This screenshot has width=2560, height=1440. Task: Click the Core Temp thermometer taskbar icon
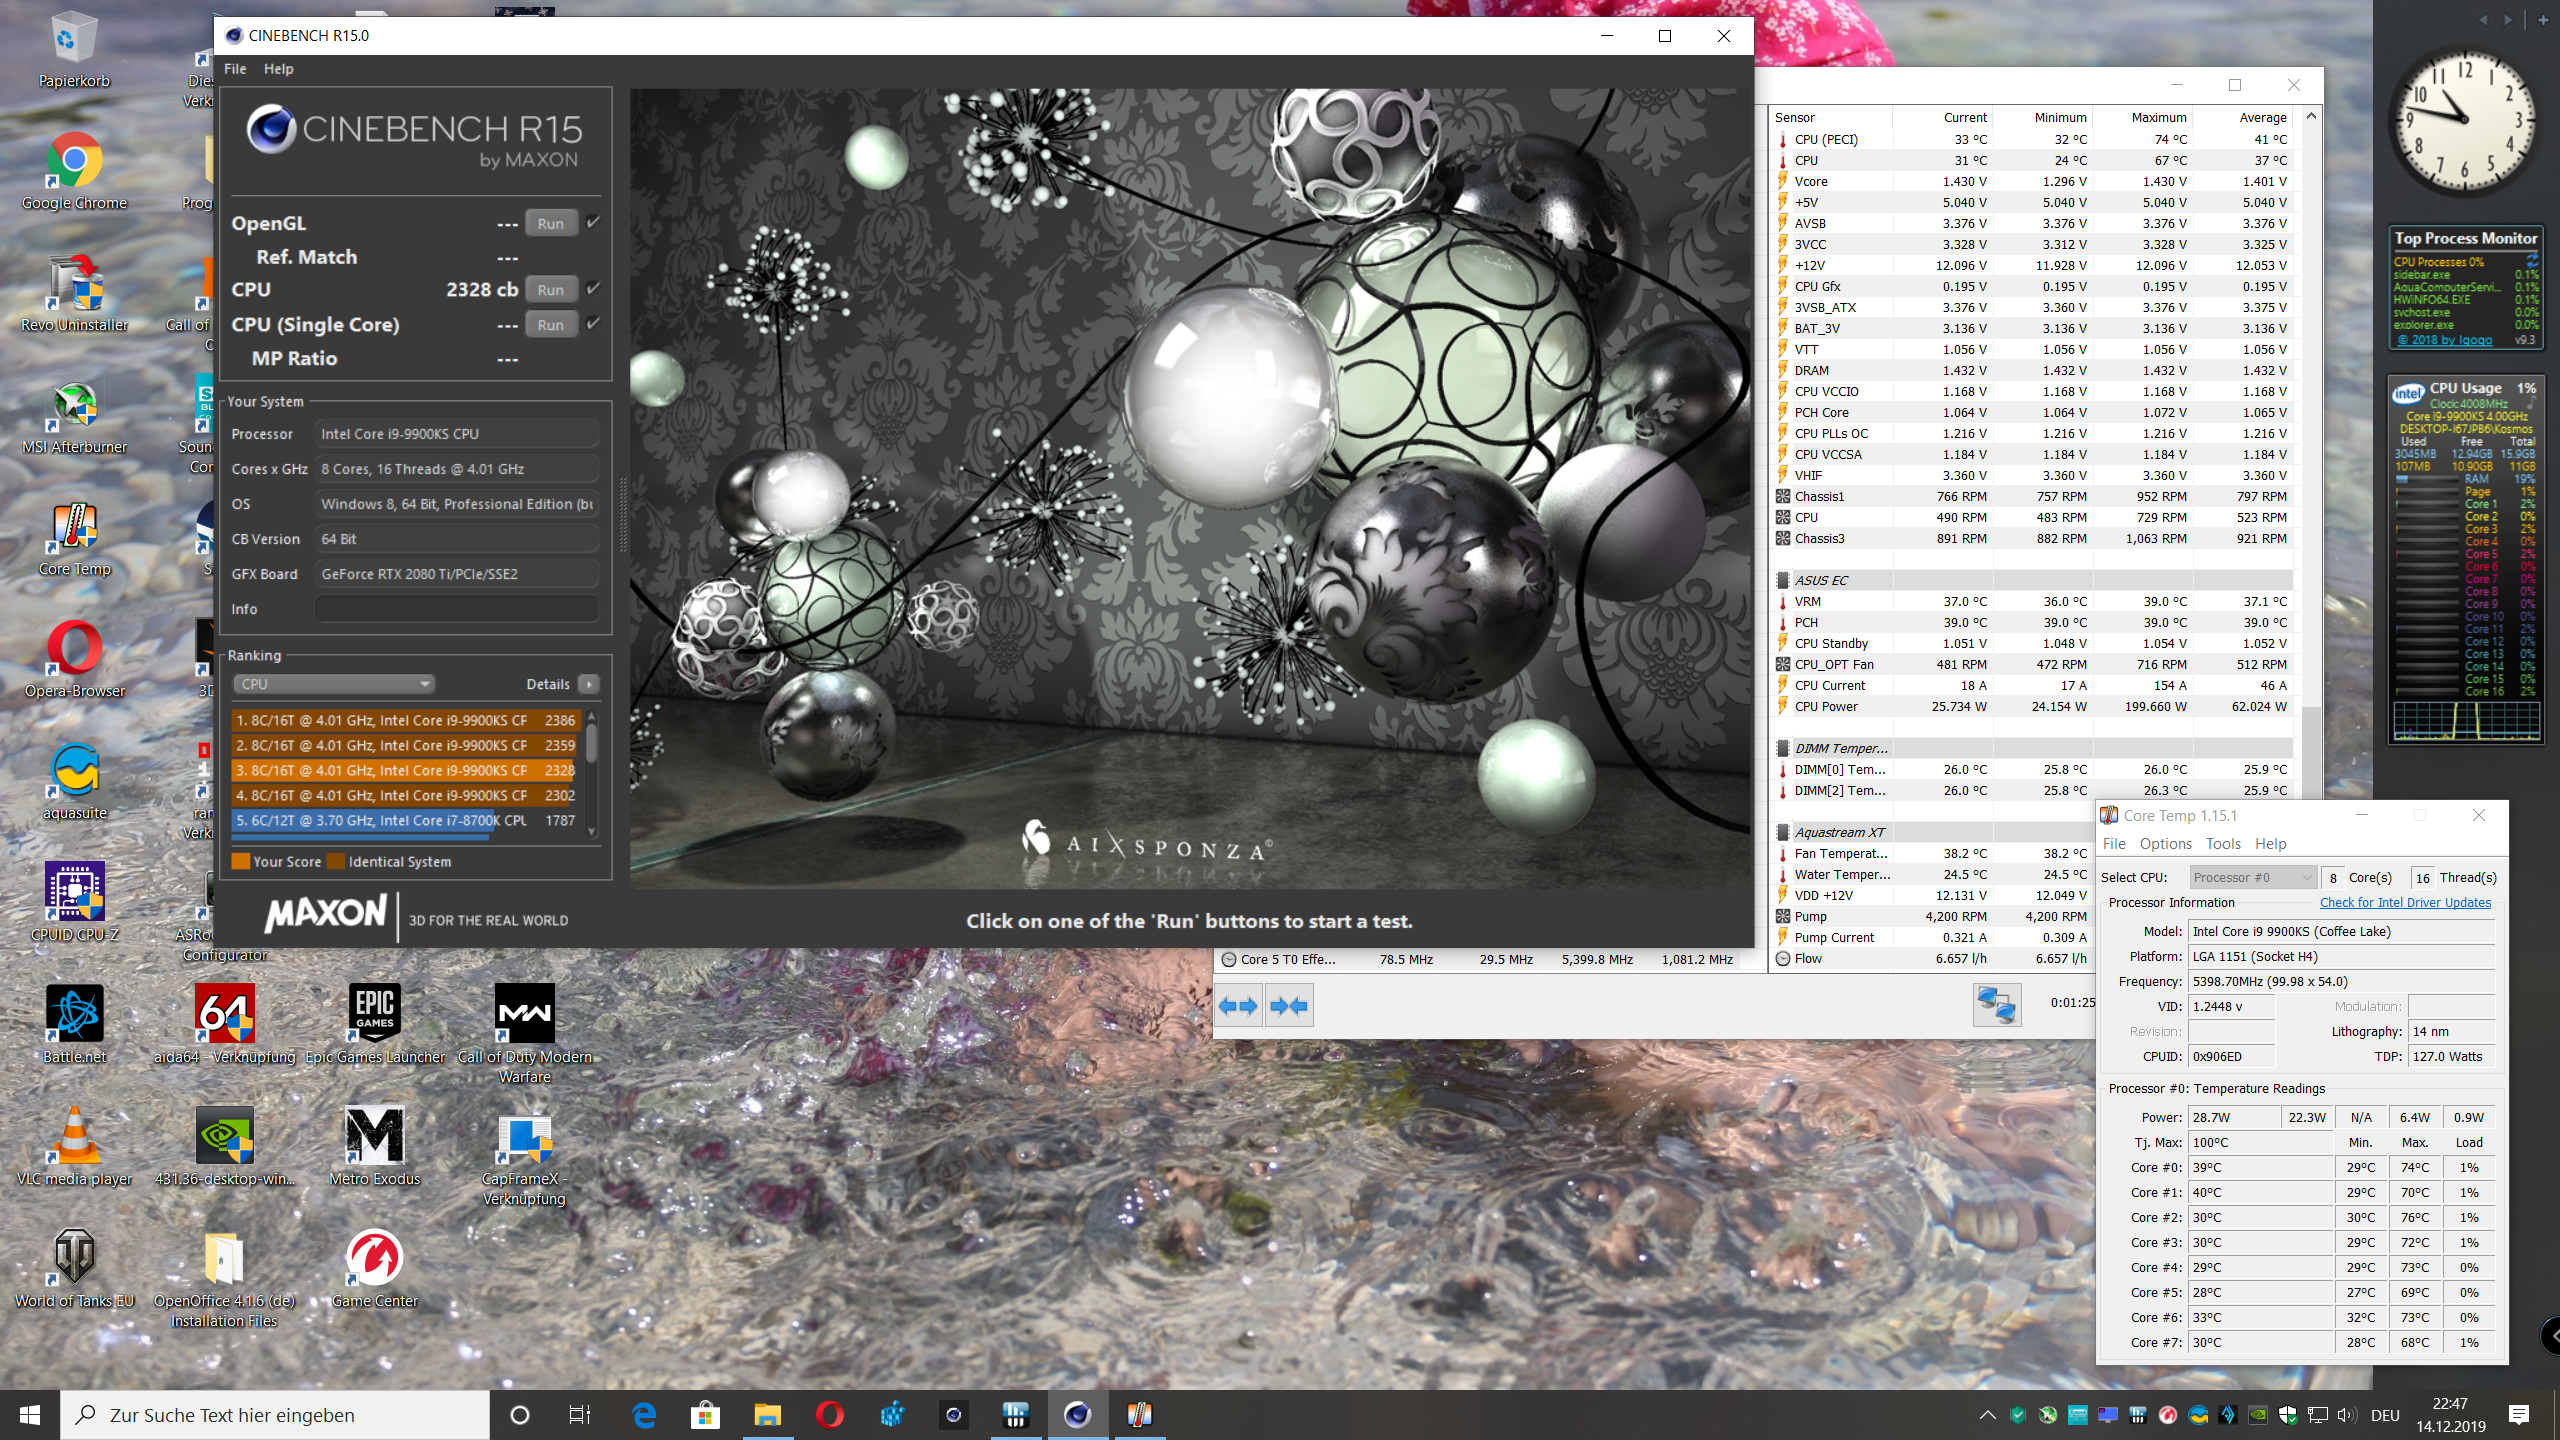(1139, 1414)
